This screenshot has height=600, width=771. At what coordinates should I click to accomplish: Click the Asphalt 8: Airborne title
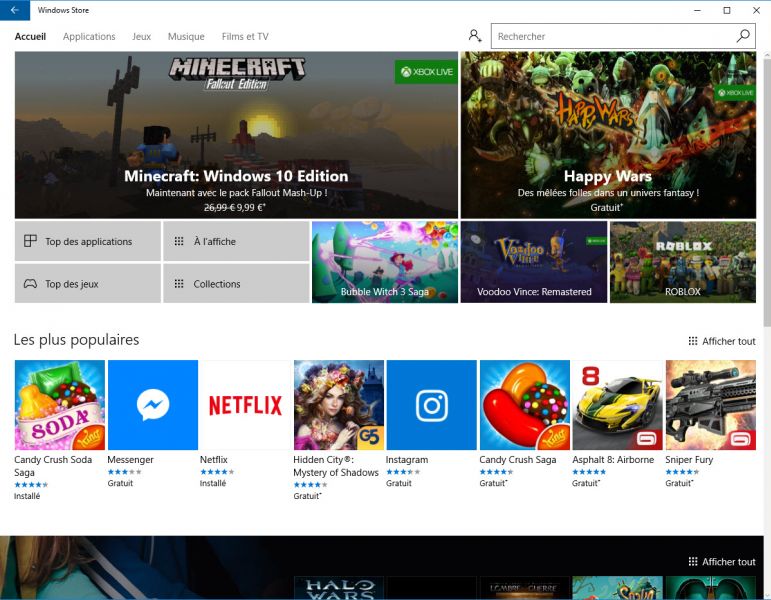coord(613,459)
